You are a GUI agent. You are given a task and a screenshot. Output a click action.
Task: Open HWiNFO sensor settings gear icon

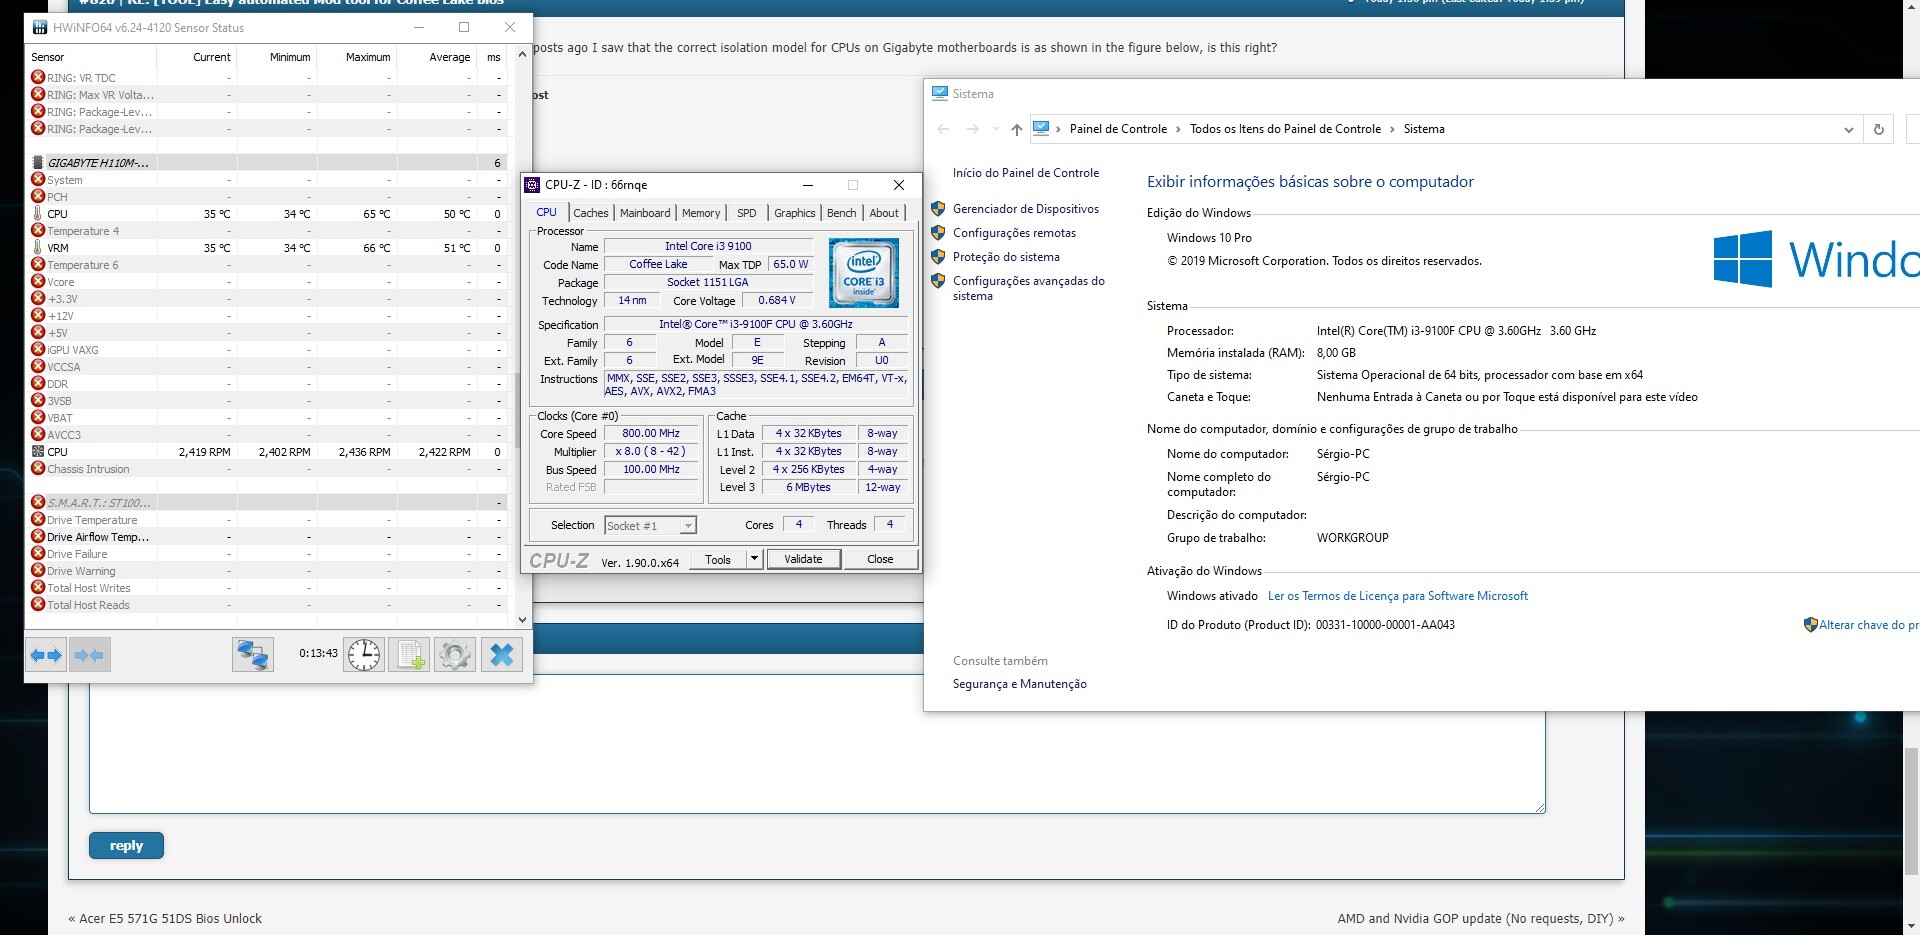pos(455,655)
